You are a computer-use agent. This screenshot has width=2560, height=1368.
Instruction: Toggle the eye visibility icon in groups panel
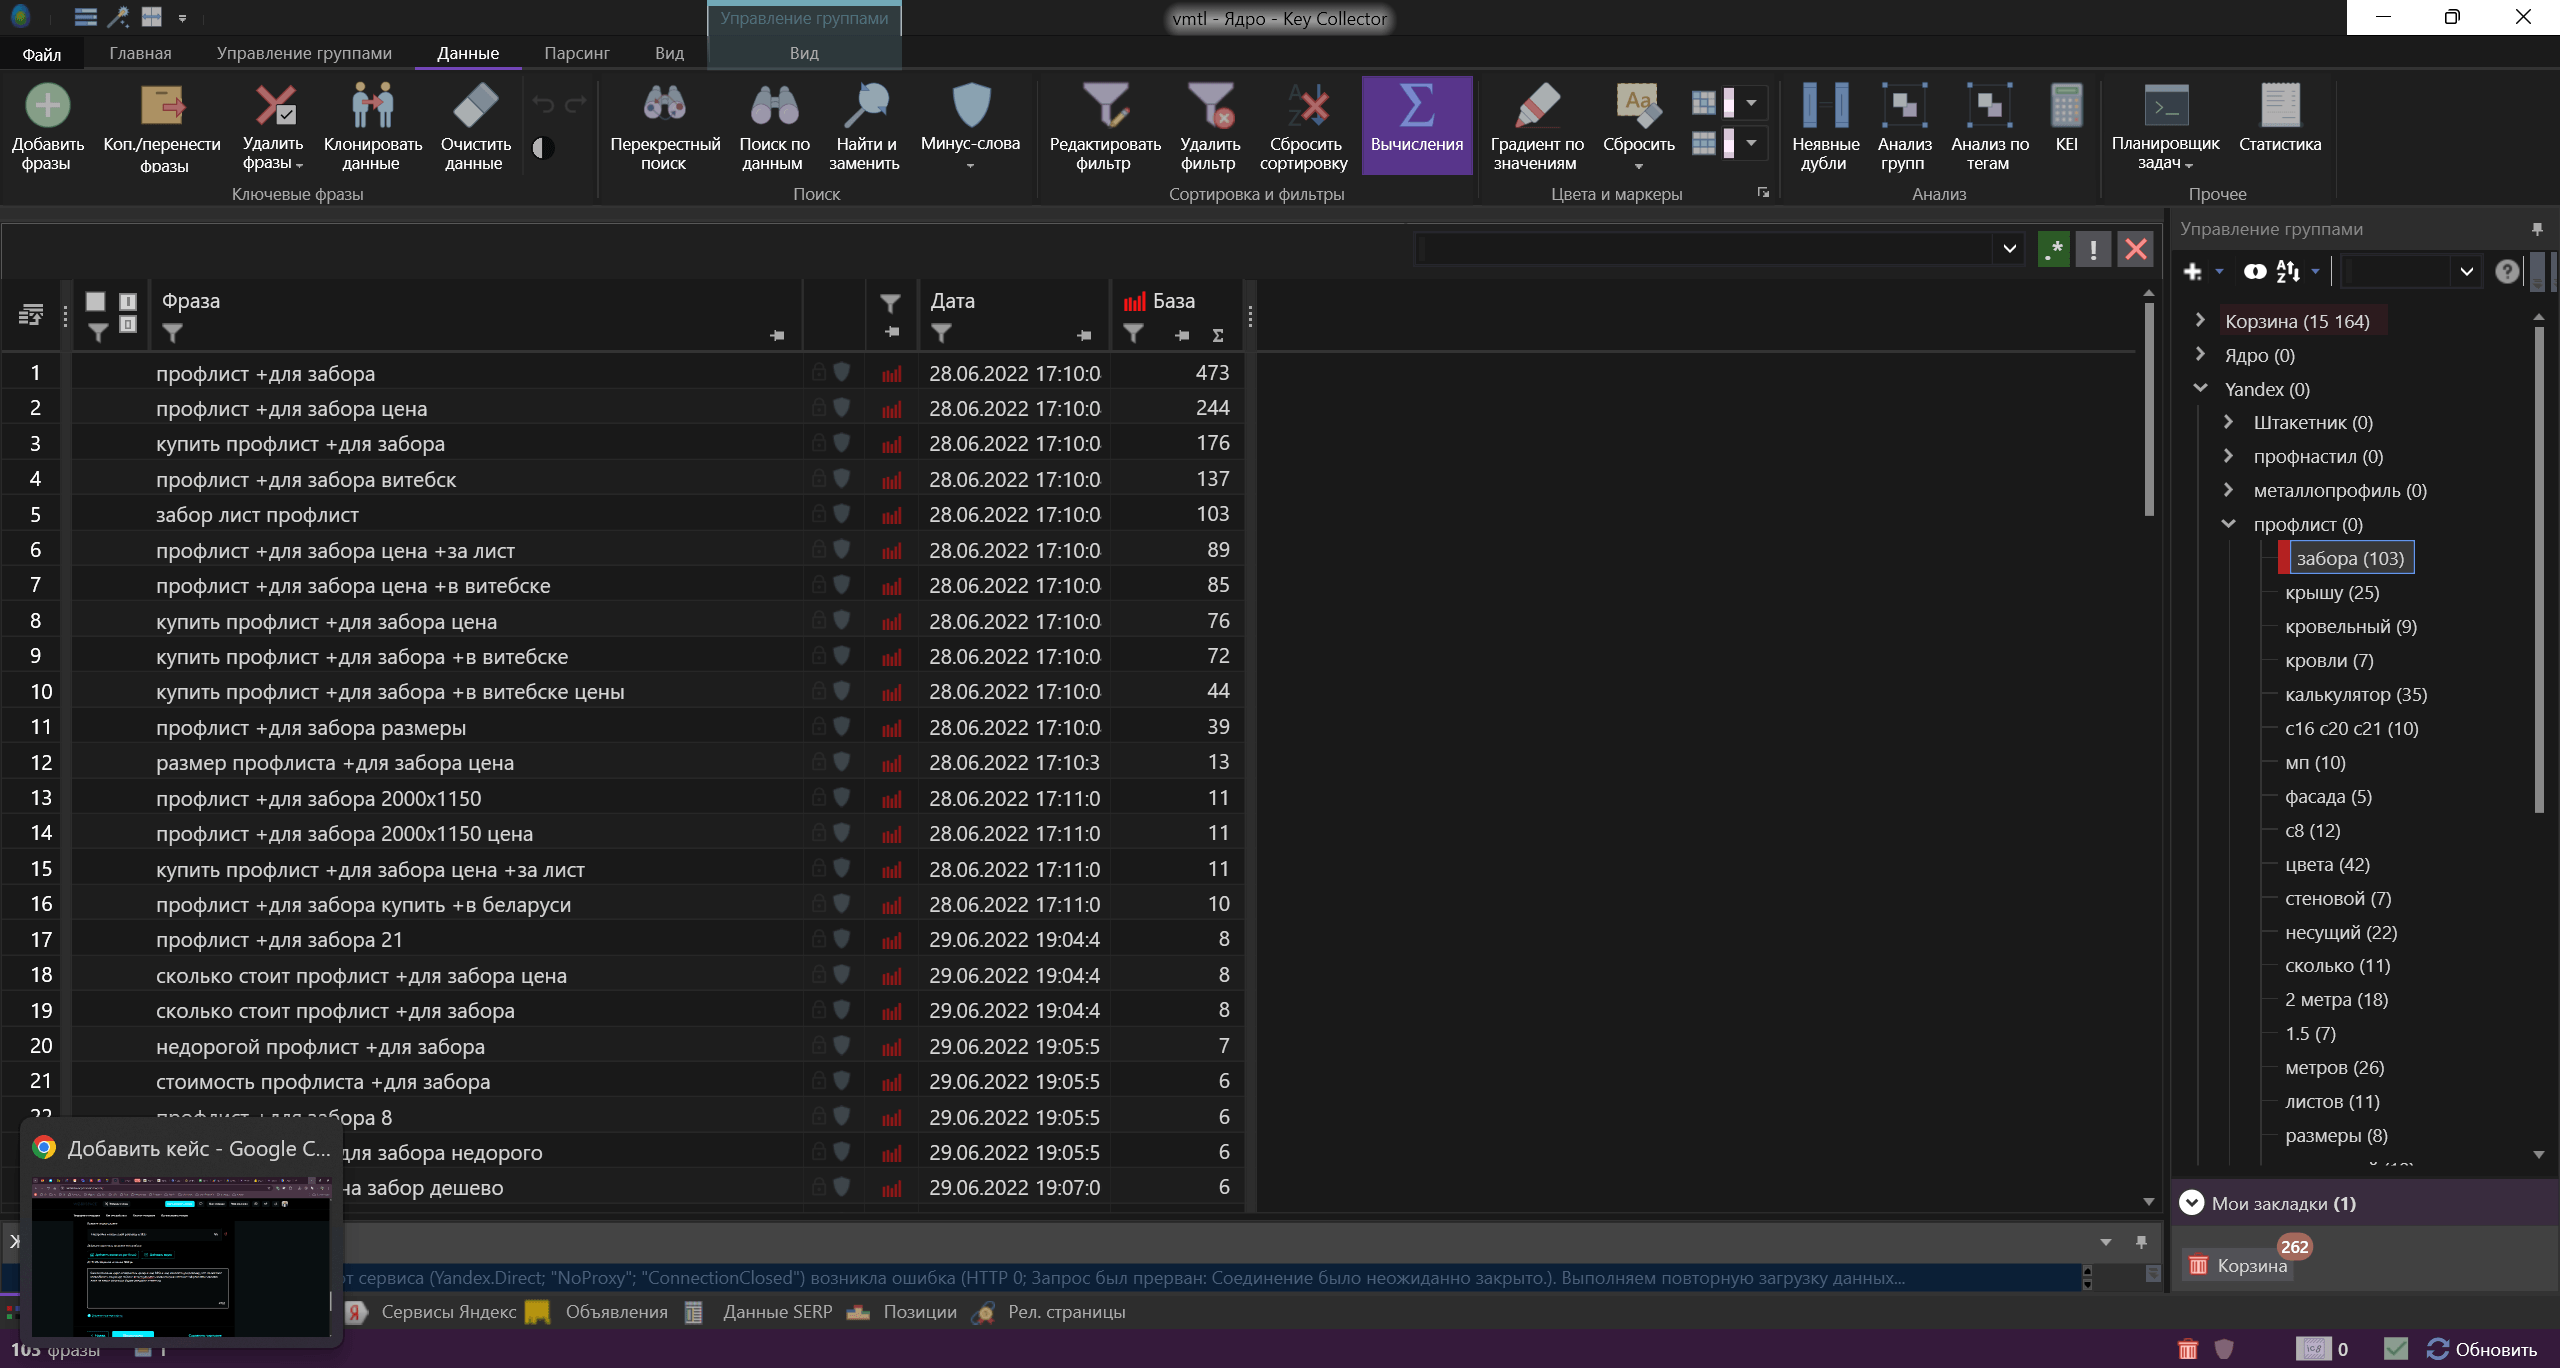click(x=2254, y=271)
